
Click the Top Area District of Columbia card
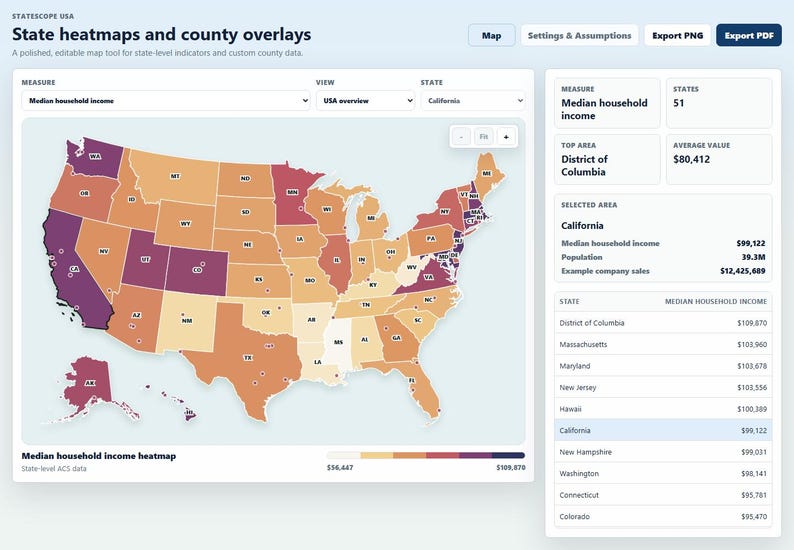click(607, 159)
